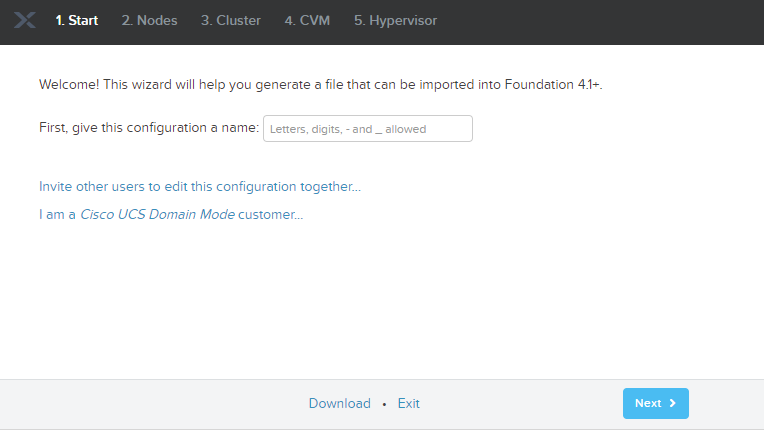Exit the wizard via Exit link

click(408, 403)
